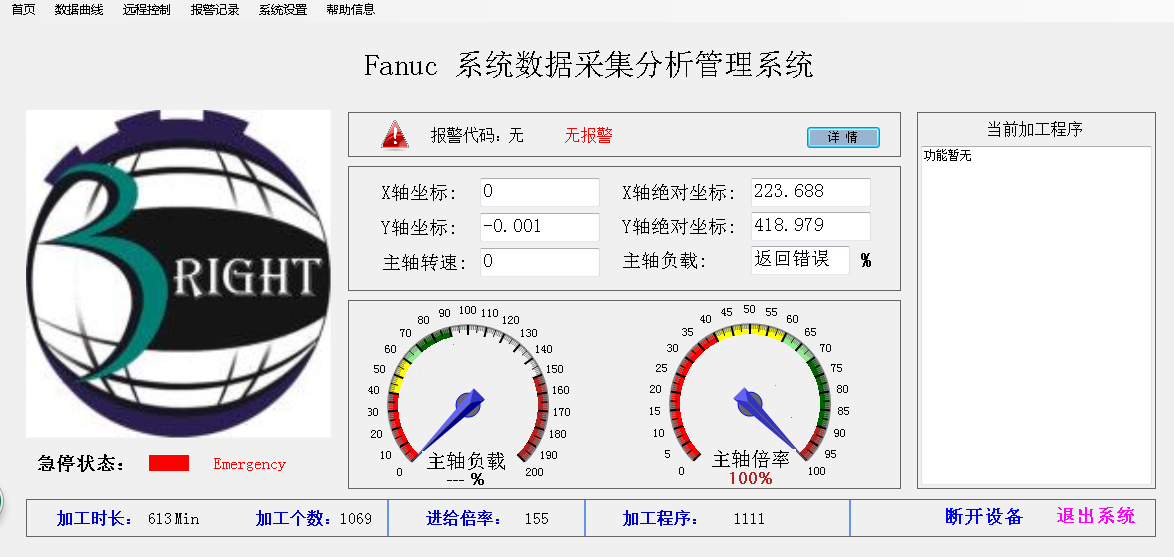Open the 首页 menu
The image size is (1174, 557).
(x=23, y=10)
